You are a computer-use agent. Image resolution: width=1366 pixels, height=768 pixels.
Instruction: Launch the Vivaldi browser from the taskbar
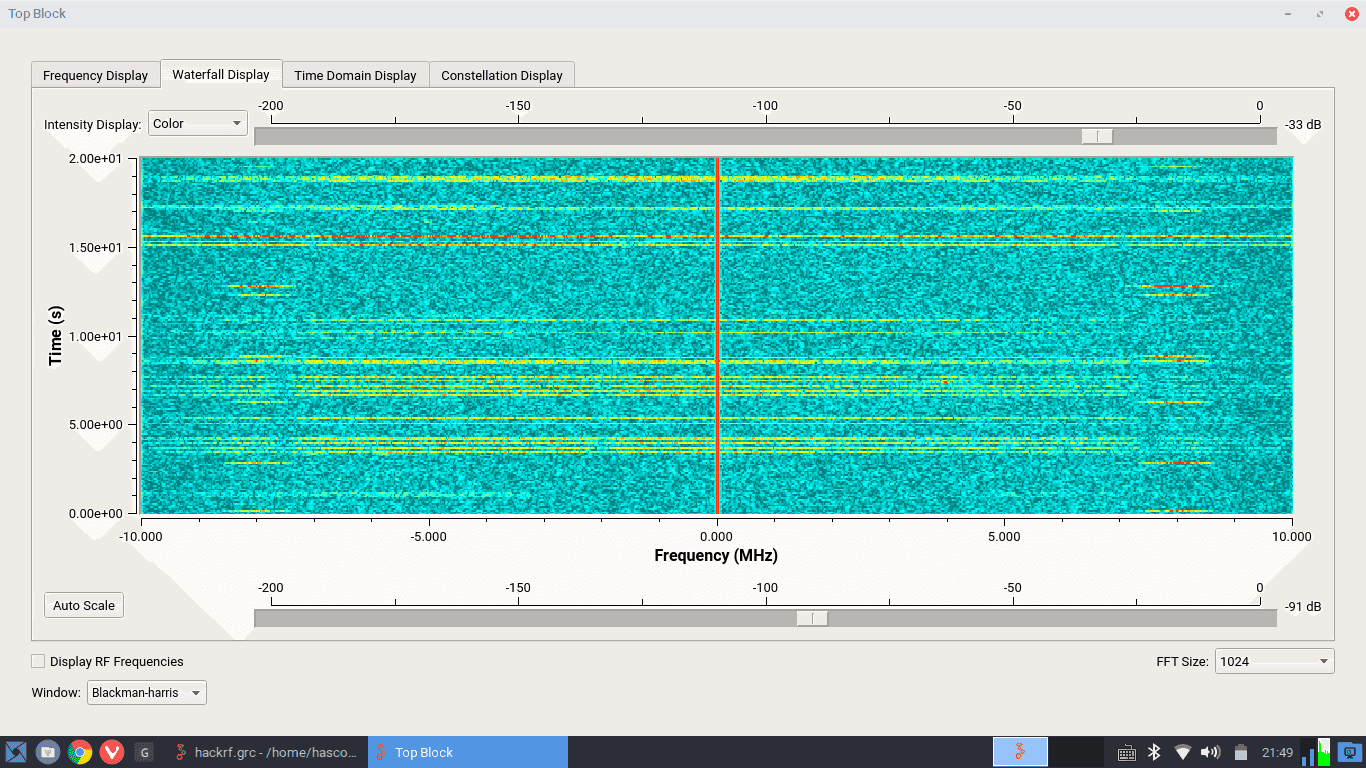pyautogui.click(x=112, y=752)
